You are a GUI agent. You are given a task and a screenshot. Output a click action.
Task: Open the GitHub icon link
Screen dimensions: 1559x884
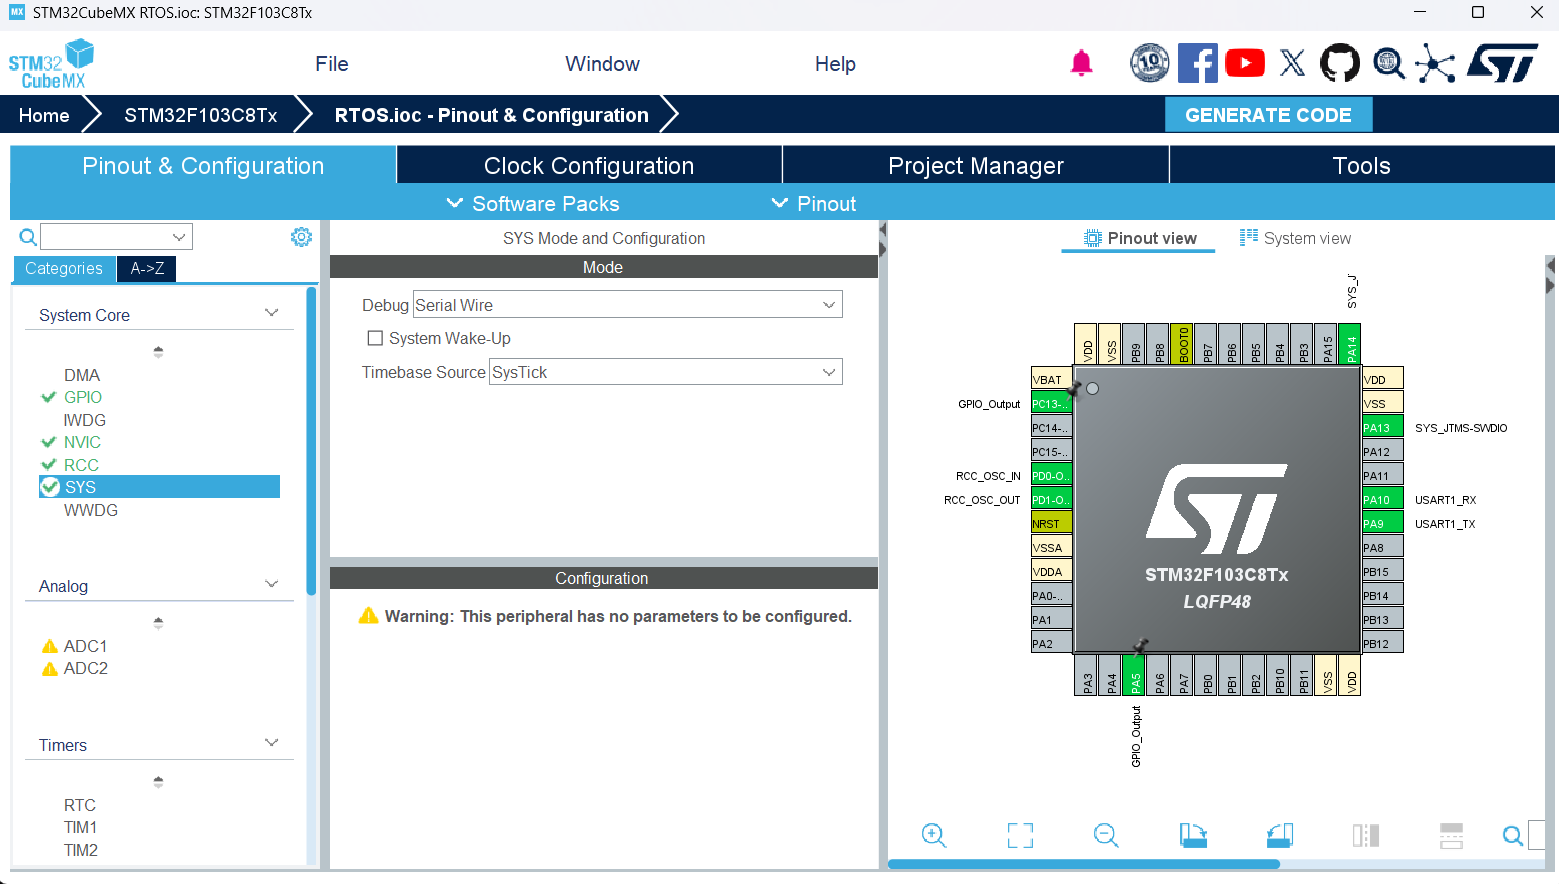click(1340, 63)
